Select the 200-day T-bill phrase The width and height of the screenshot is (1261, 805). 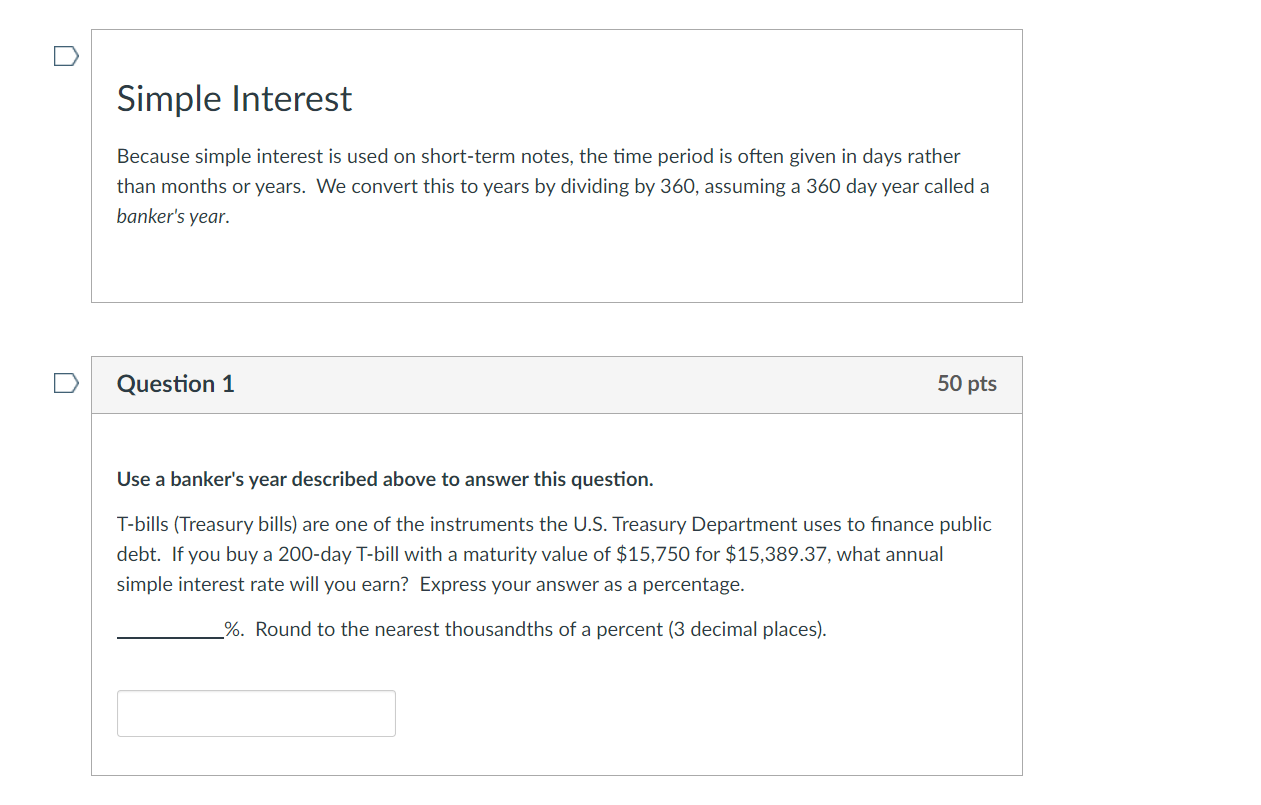coord(342,553)
